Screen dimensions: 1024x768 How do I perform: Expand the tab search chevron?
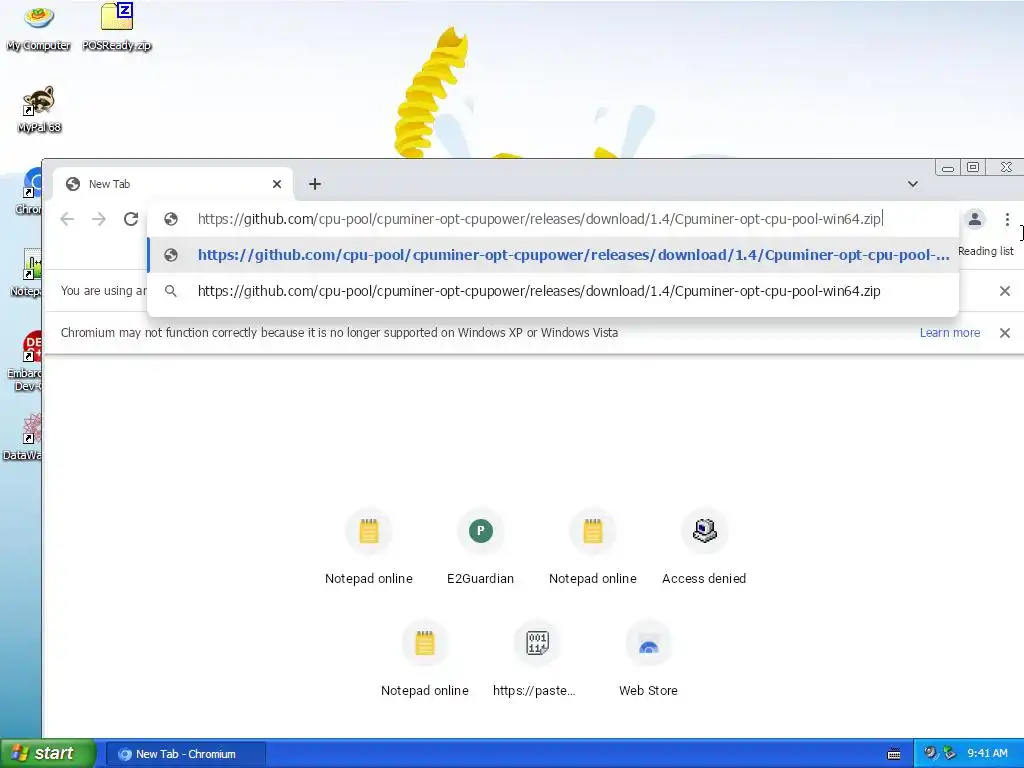coord(913,184)
